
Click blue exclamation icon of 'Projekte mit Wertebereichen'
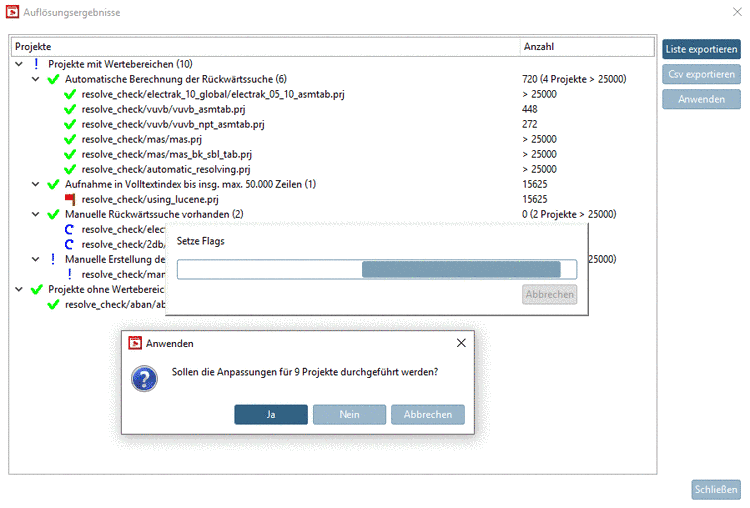pos(36,64)
